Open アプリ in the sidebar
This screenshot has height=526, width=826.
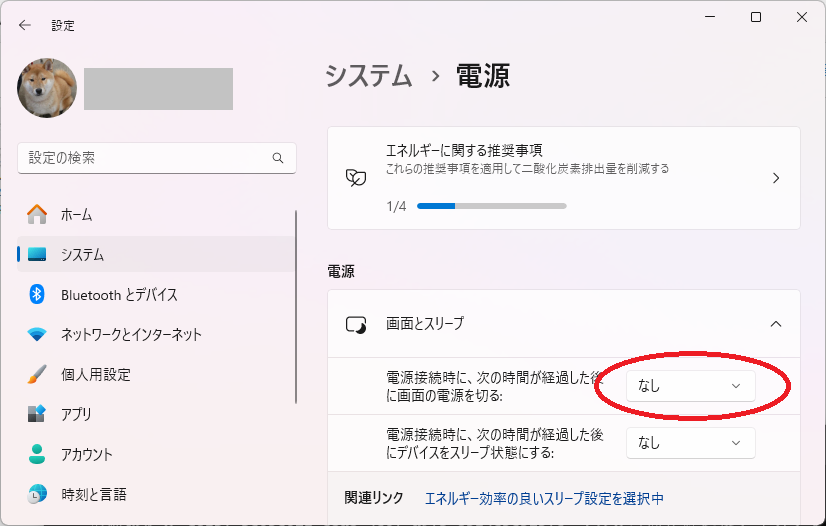click(x=156, y=414)
